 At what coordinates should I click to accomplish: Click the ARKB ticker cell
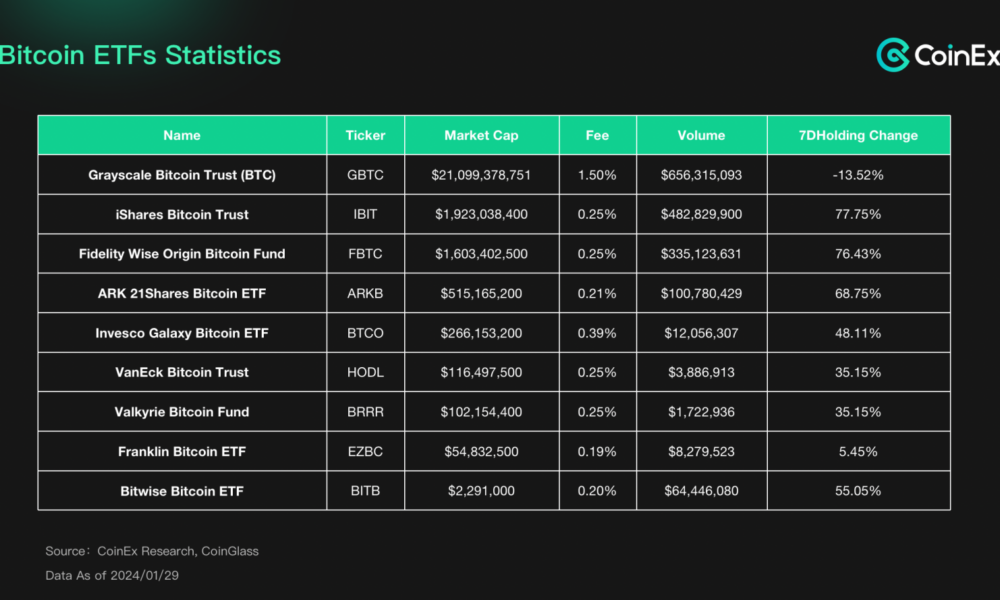tap(365, 293)
